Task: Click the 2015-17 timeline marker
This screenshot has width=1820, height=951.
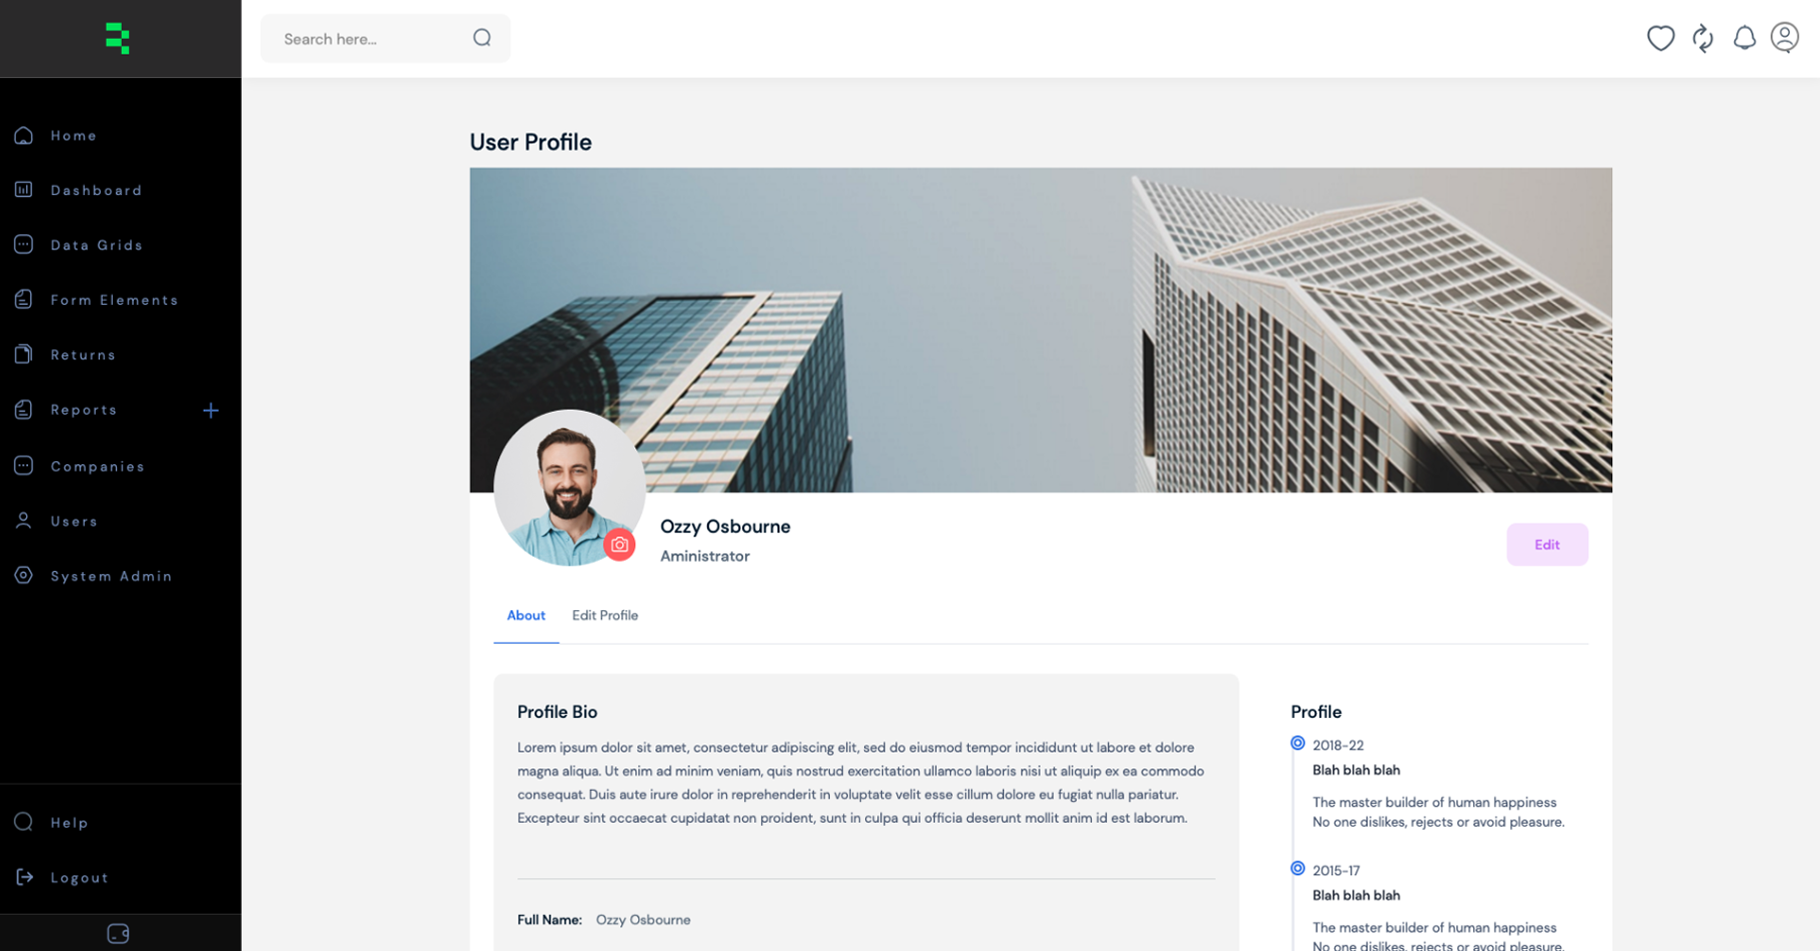Action: (1298, 868)
